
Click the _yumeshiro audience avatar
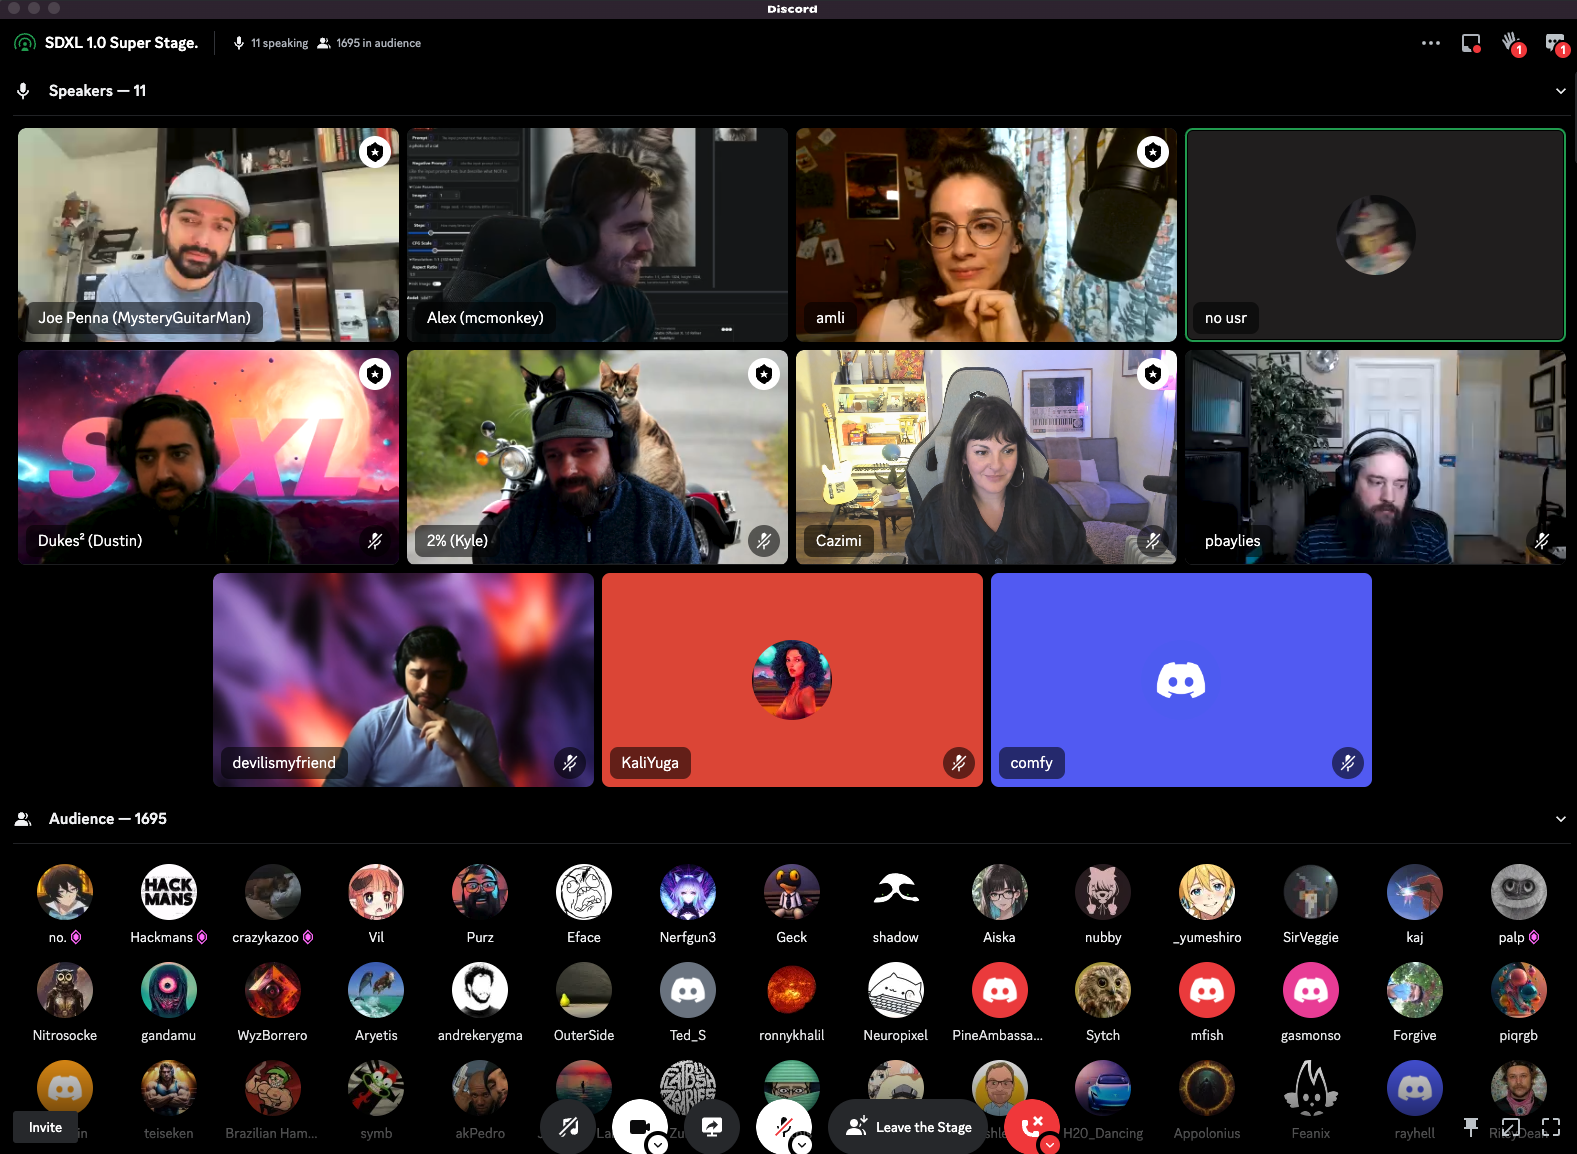(1207, 892)
